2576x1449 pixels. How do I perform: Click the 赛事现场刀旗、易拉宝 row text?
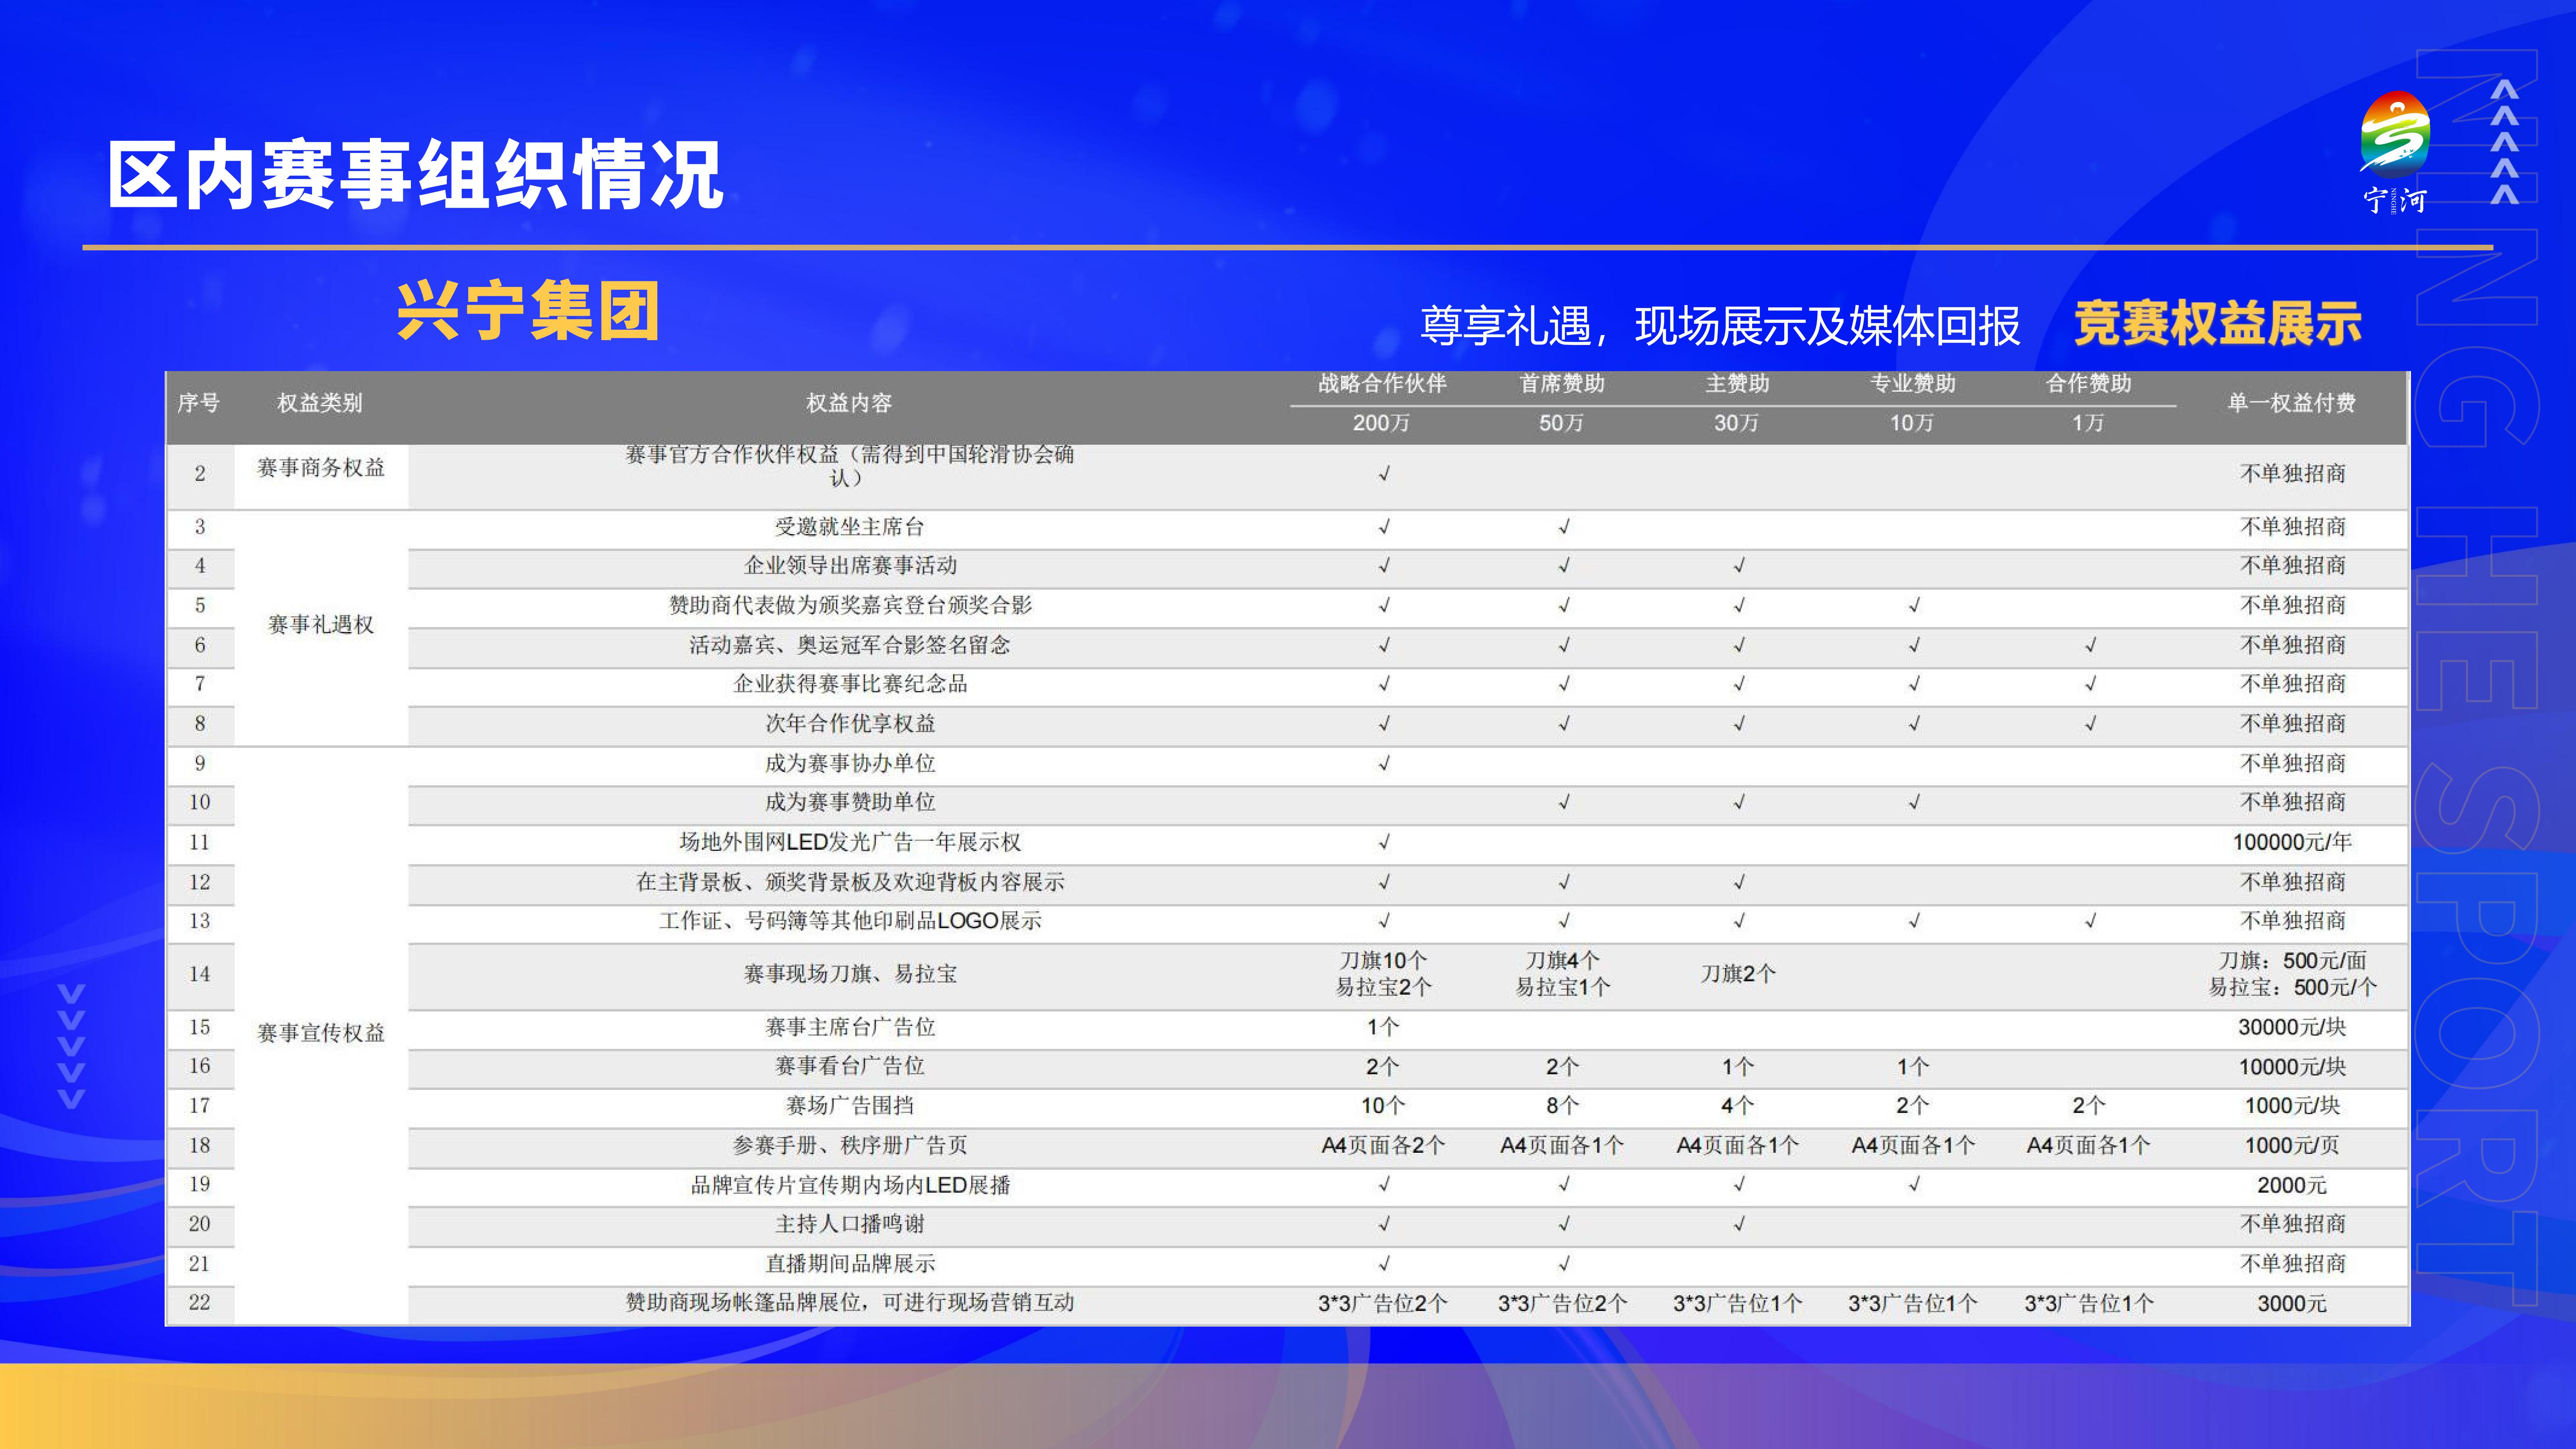[850, 974]
